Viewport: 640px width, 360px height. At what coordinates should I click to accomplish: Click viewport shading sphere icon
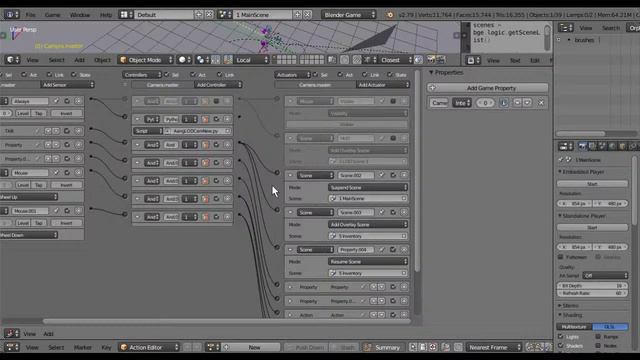click(184, 60)
